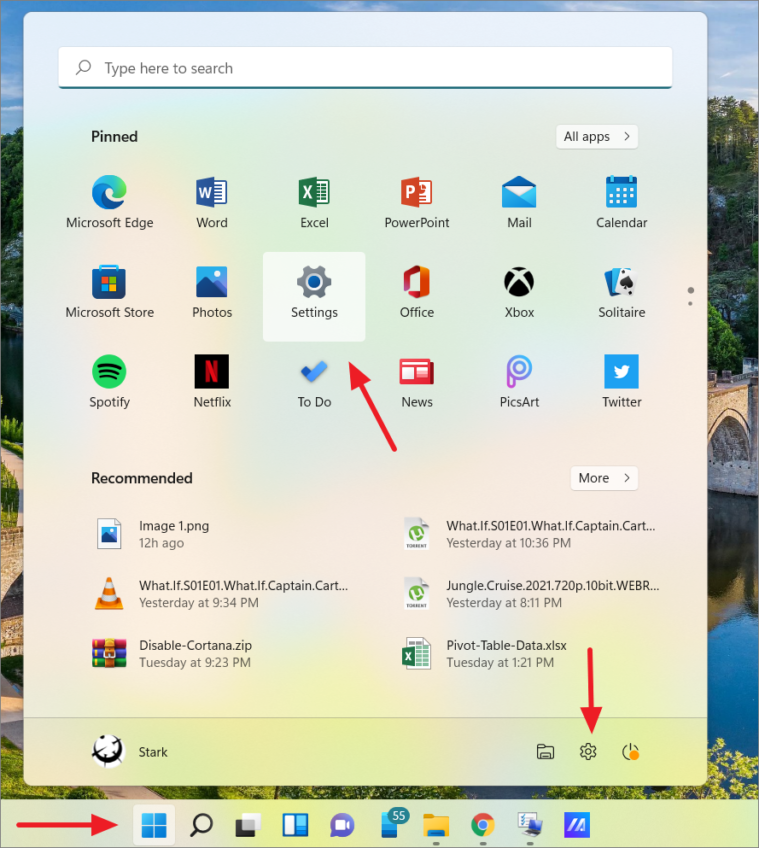
Task: Launch Word from pinned apps
Action: 212,202
